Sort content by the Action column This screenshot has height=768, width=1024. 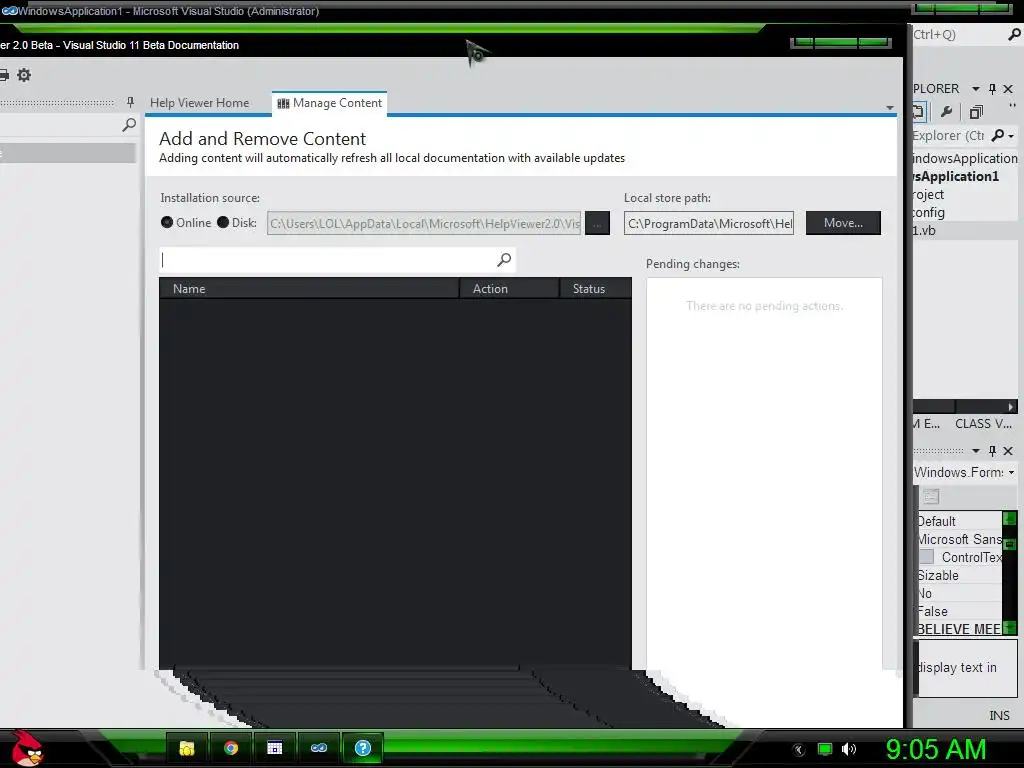pyautogui.click(x=509, y=289)
